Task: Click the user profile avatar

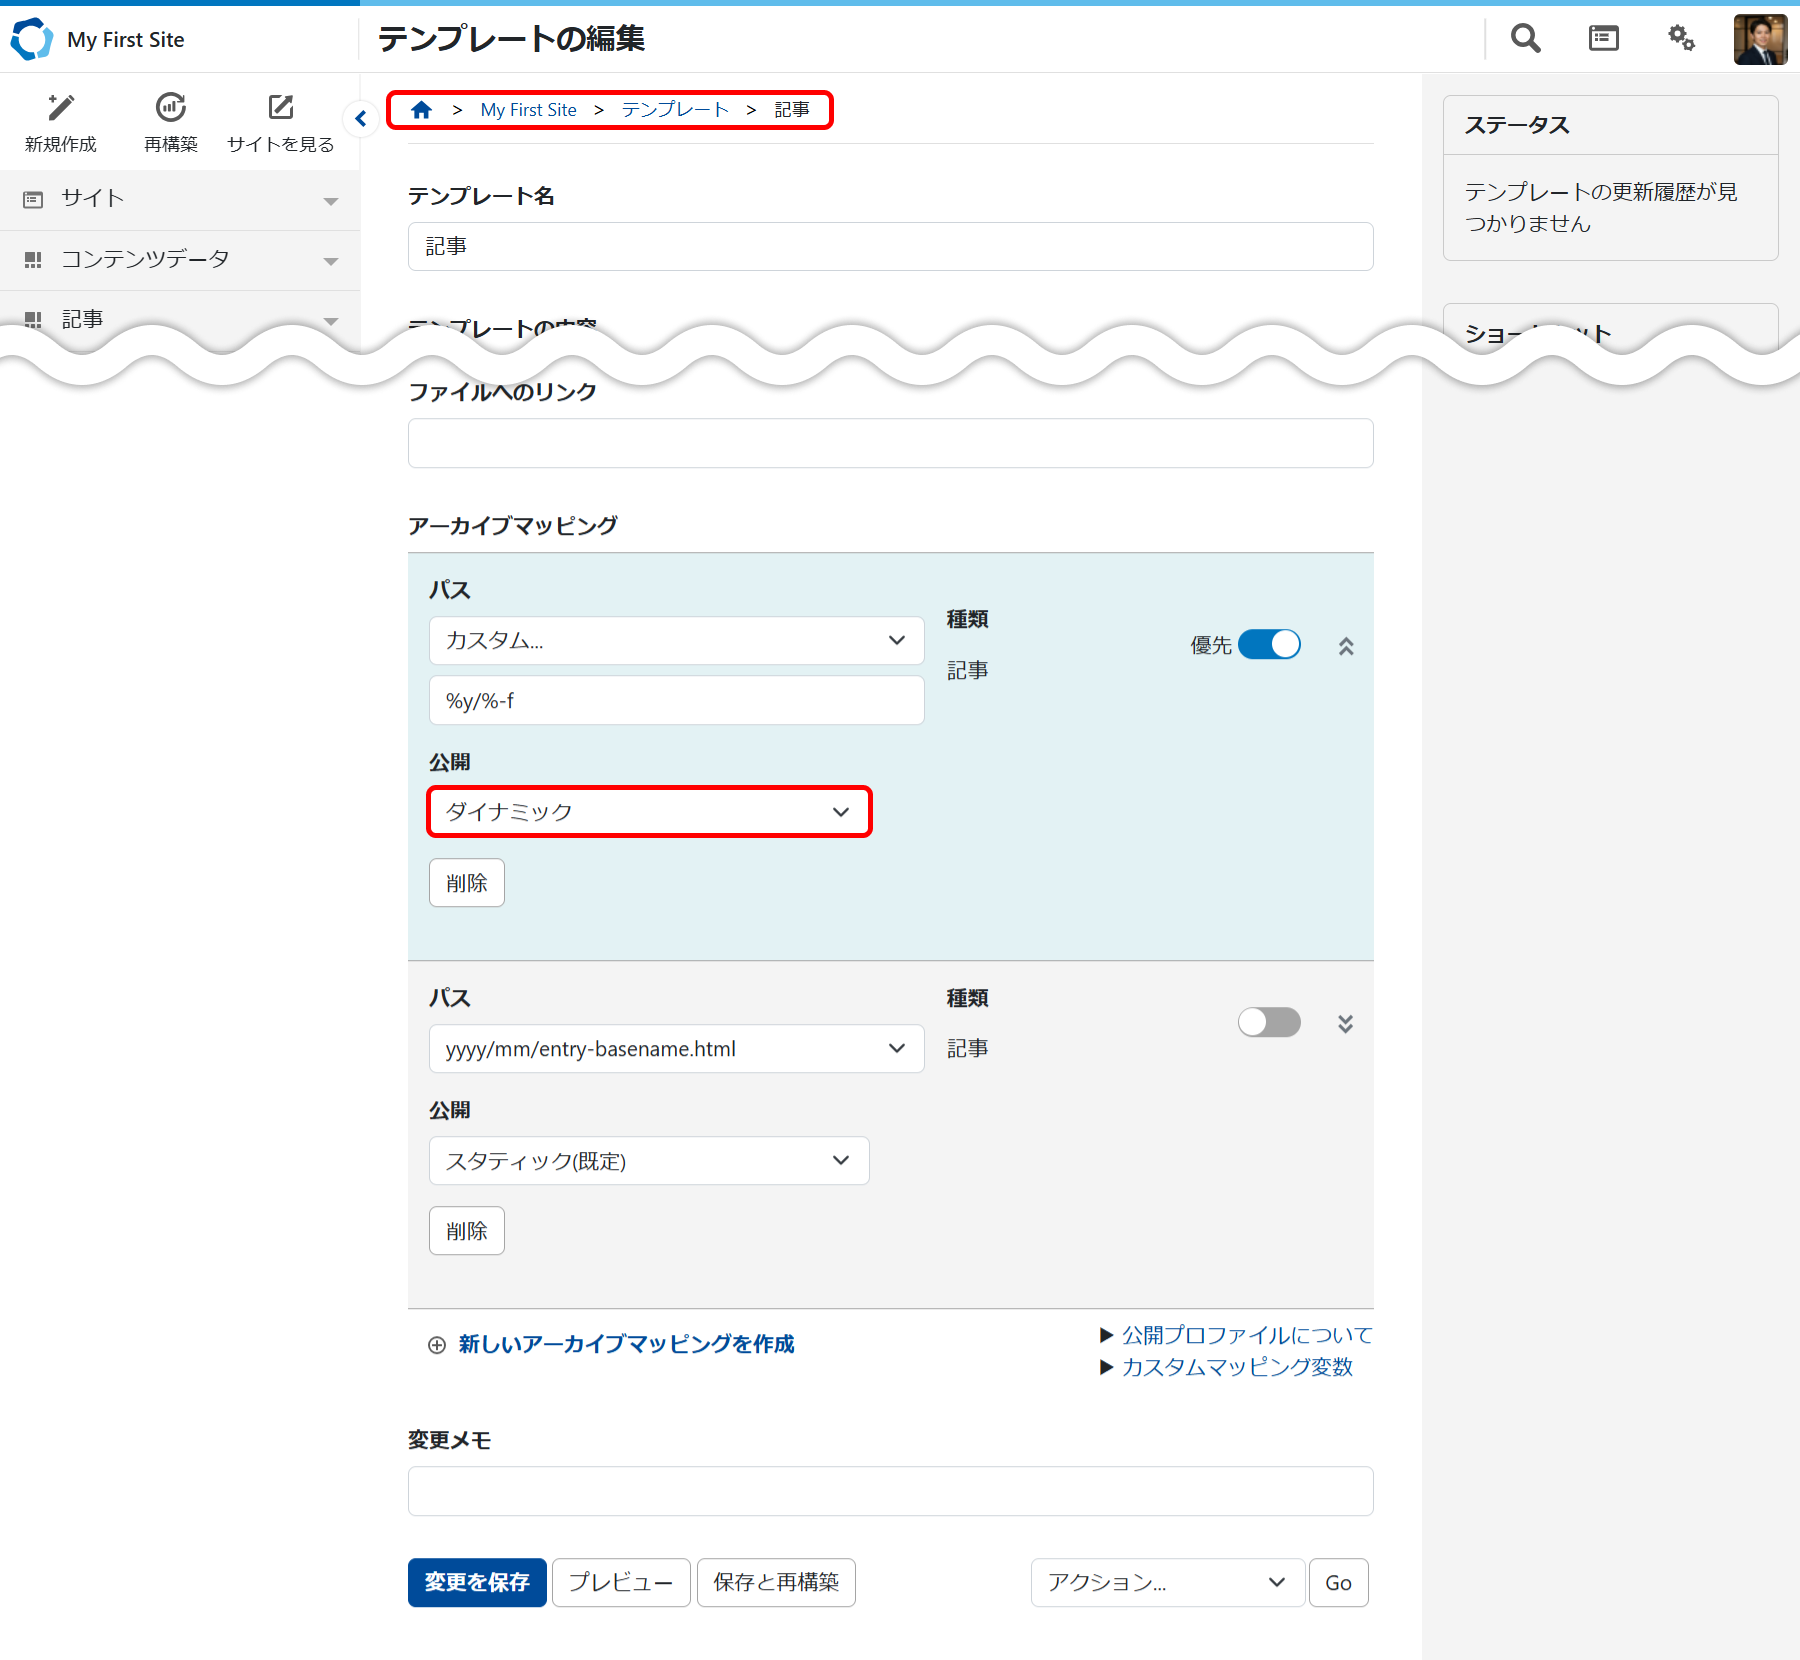Action: (x=1759, y=40)
